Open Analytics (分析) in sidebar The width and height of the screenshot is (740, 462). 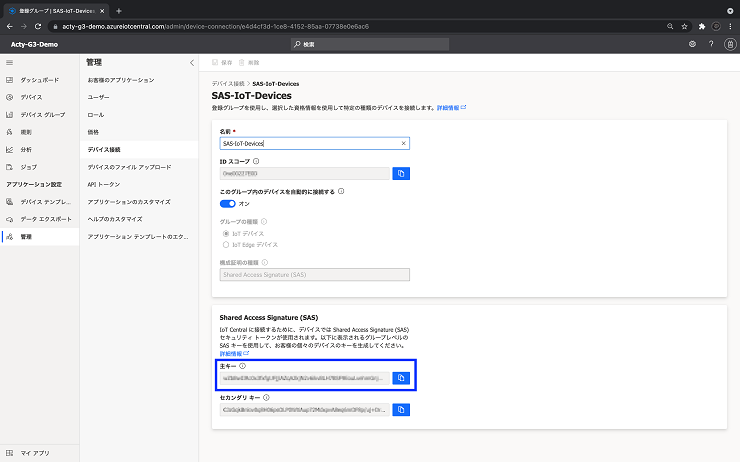pos(40,150)
